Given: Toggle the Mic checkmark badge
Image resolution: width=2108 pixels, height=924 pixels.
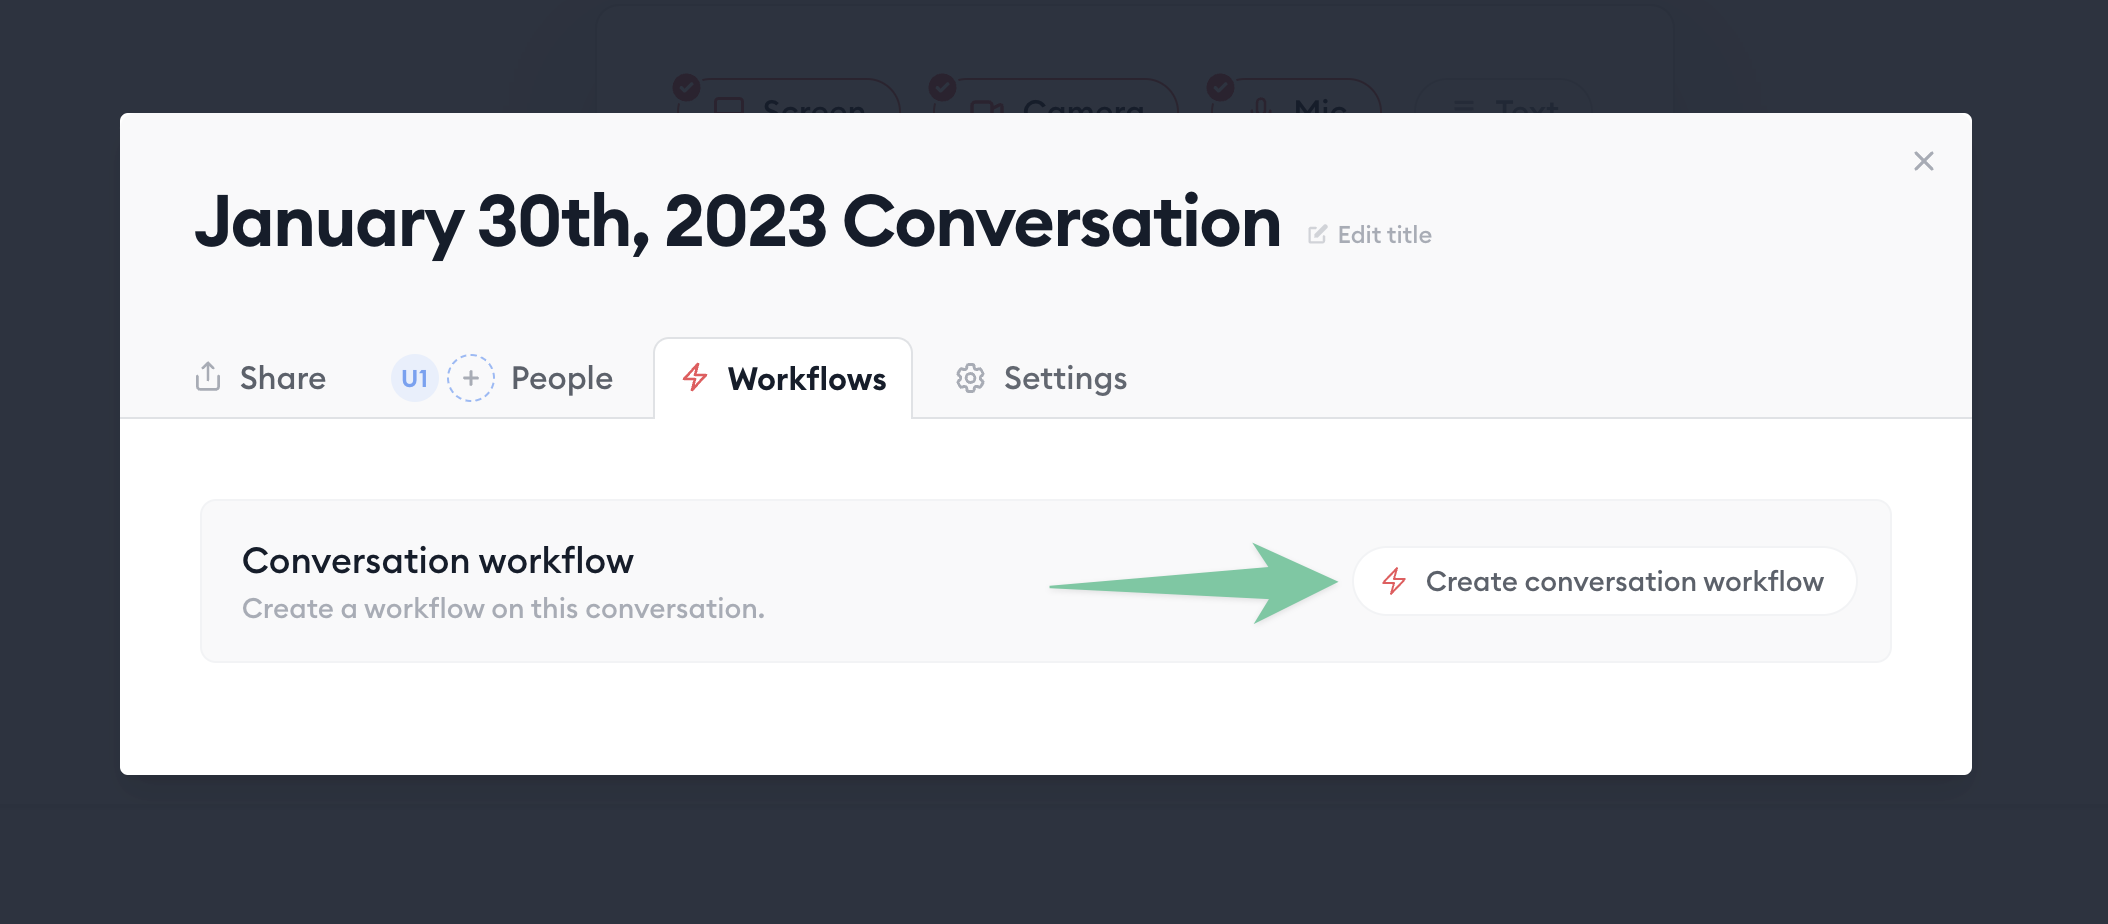Looking at the screenshot, I should click(1220, 88).
